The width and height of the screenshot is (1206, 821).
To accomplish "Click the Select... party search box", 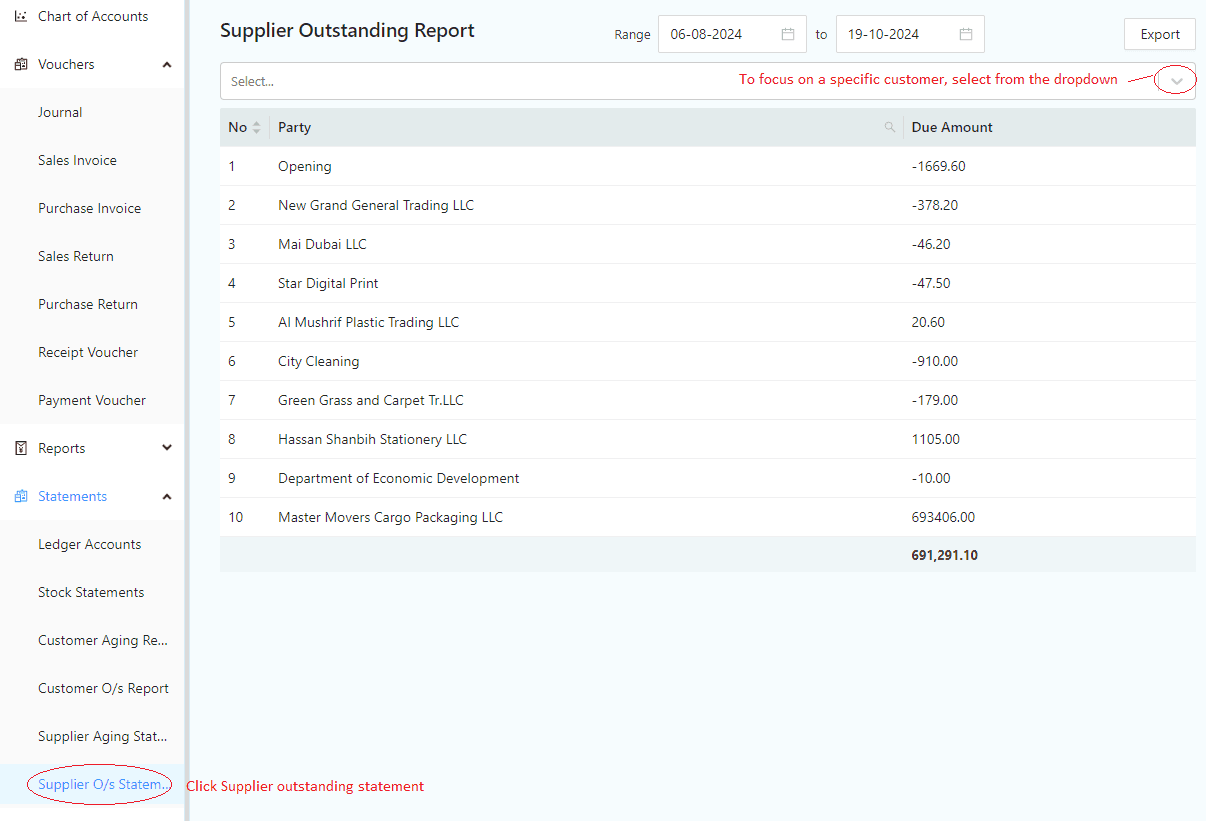I will tap(708, 81).
